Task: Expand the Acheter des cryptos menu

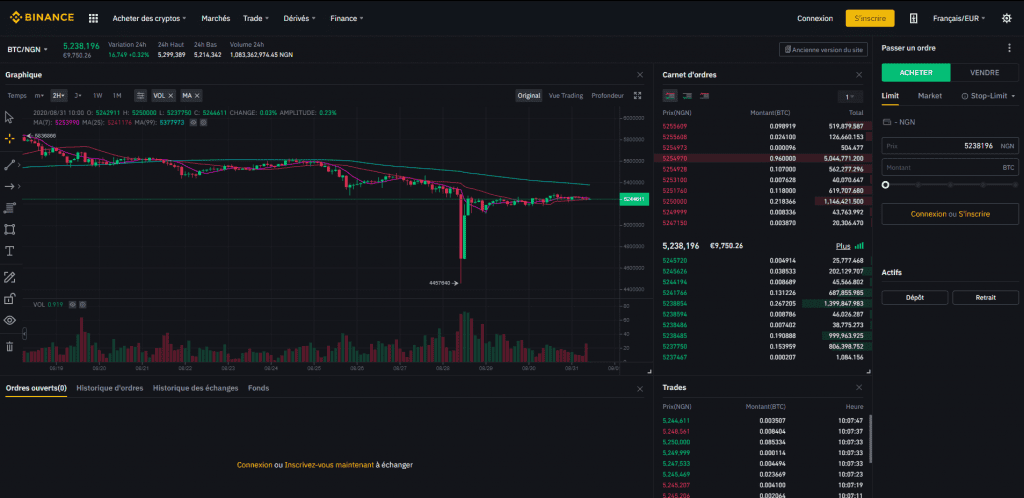Action: coord(150,18)
